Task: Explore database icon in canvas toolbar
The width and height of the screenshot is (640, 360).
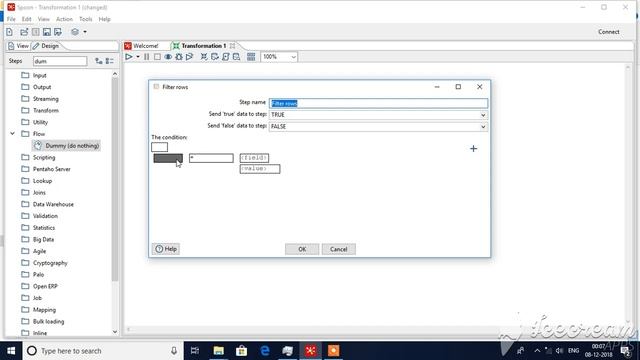Action: pos(236,57)
